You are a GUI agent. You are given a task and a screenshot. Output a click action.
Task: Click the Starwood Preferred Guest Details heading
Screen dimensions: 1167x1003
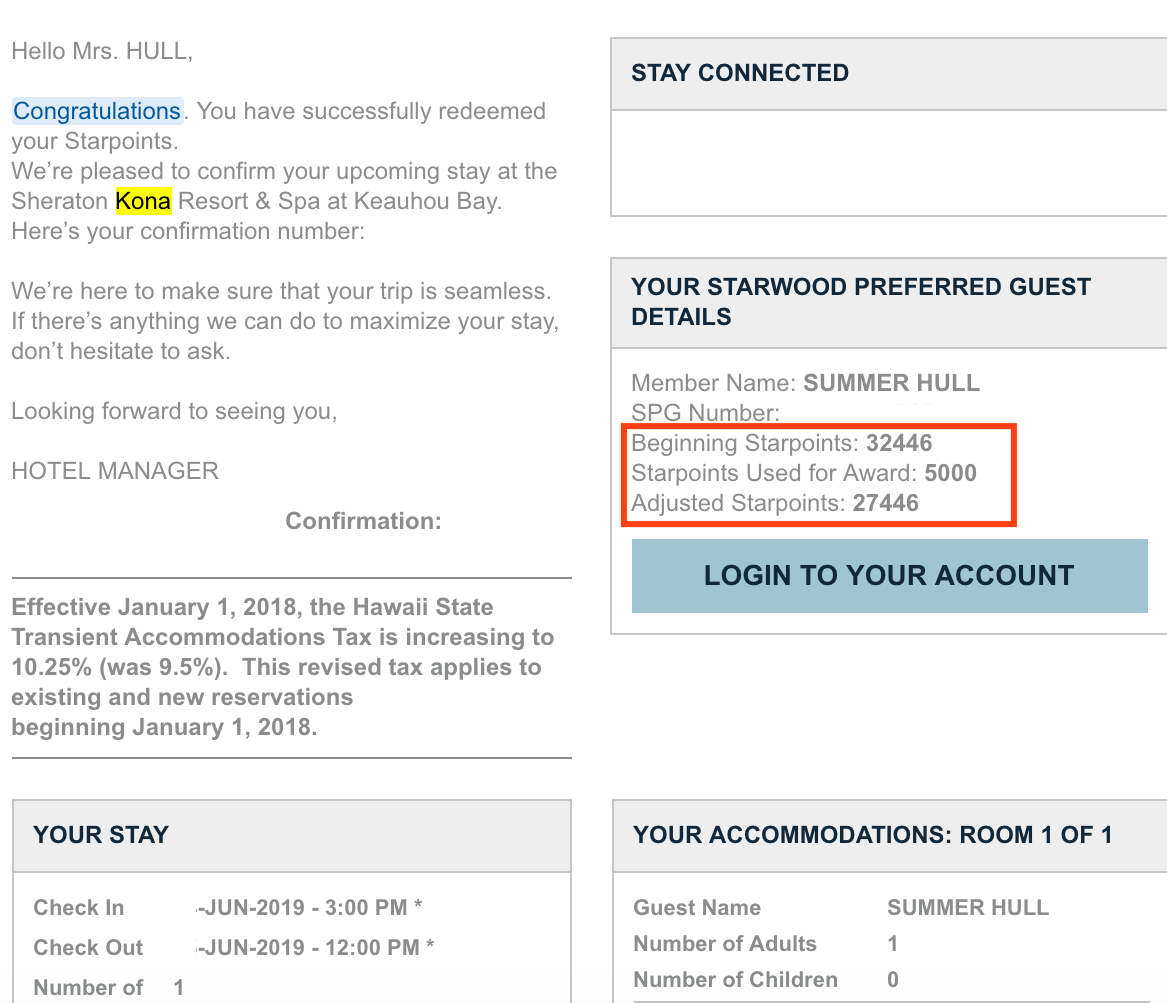(860, 301)
